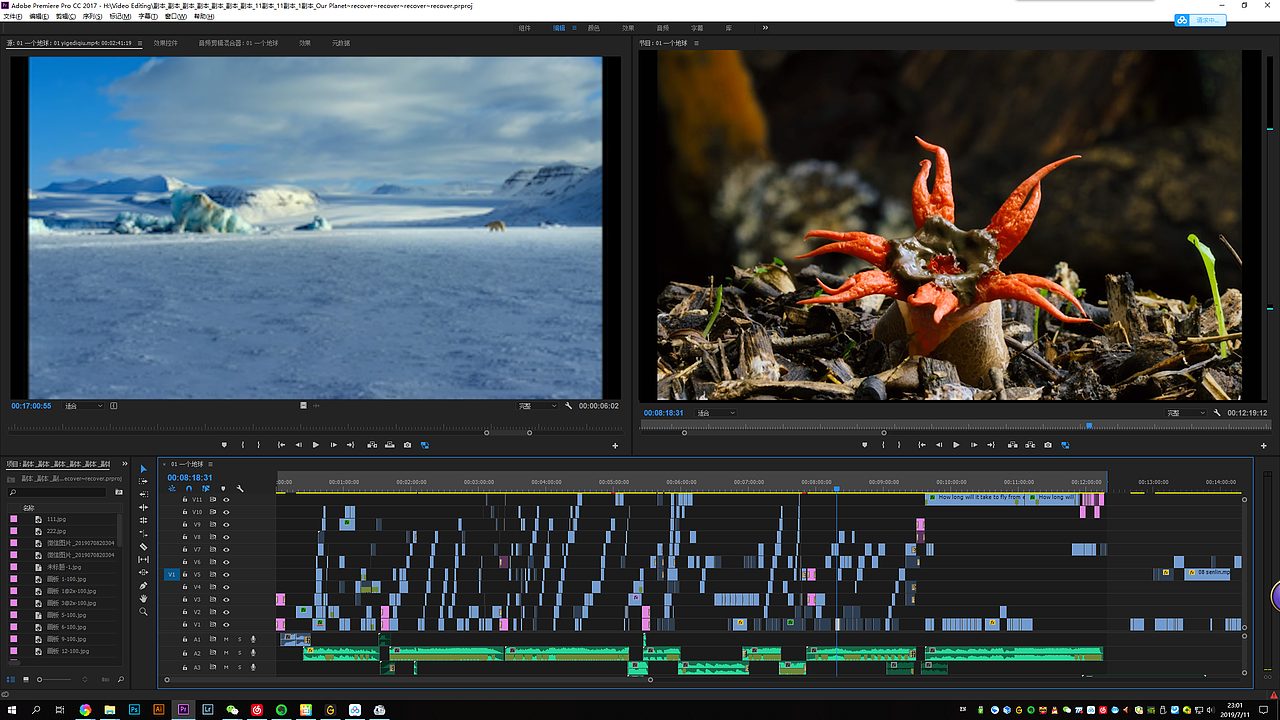The height and width of the screenshot is (720, 1280).
Task: Open Source monitor settings wrench
Action: coord(568,406)
